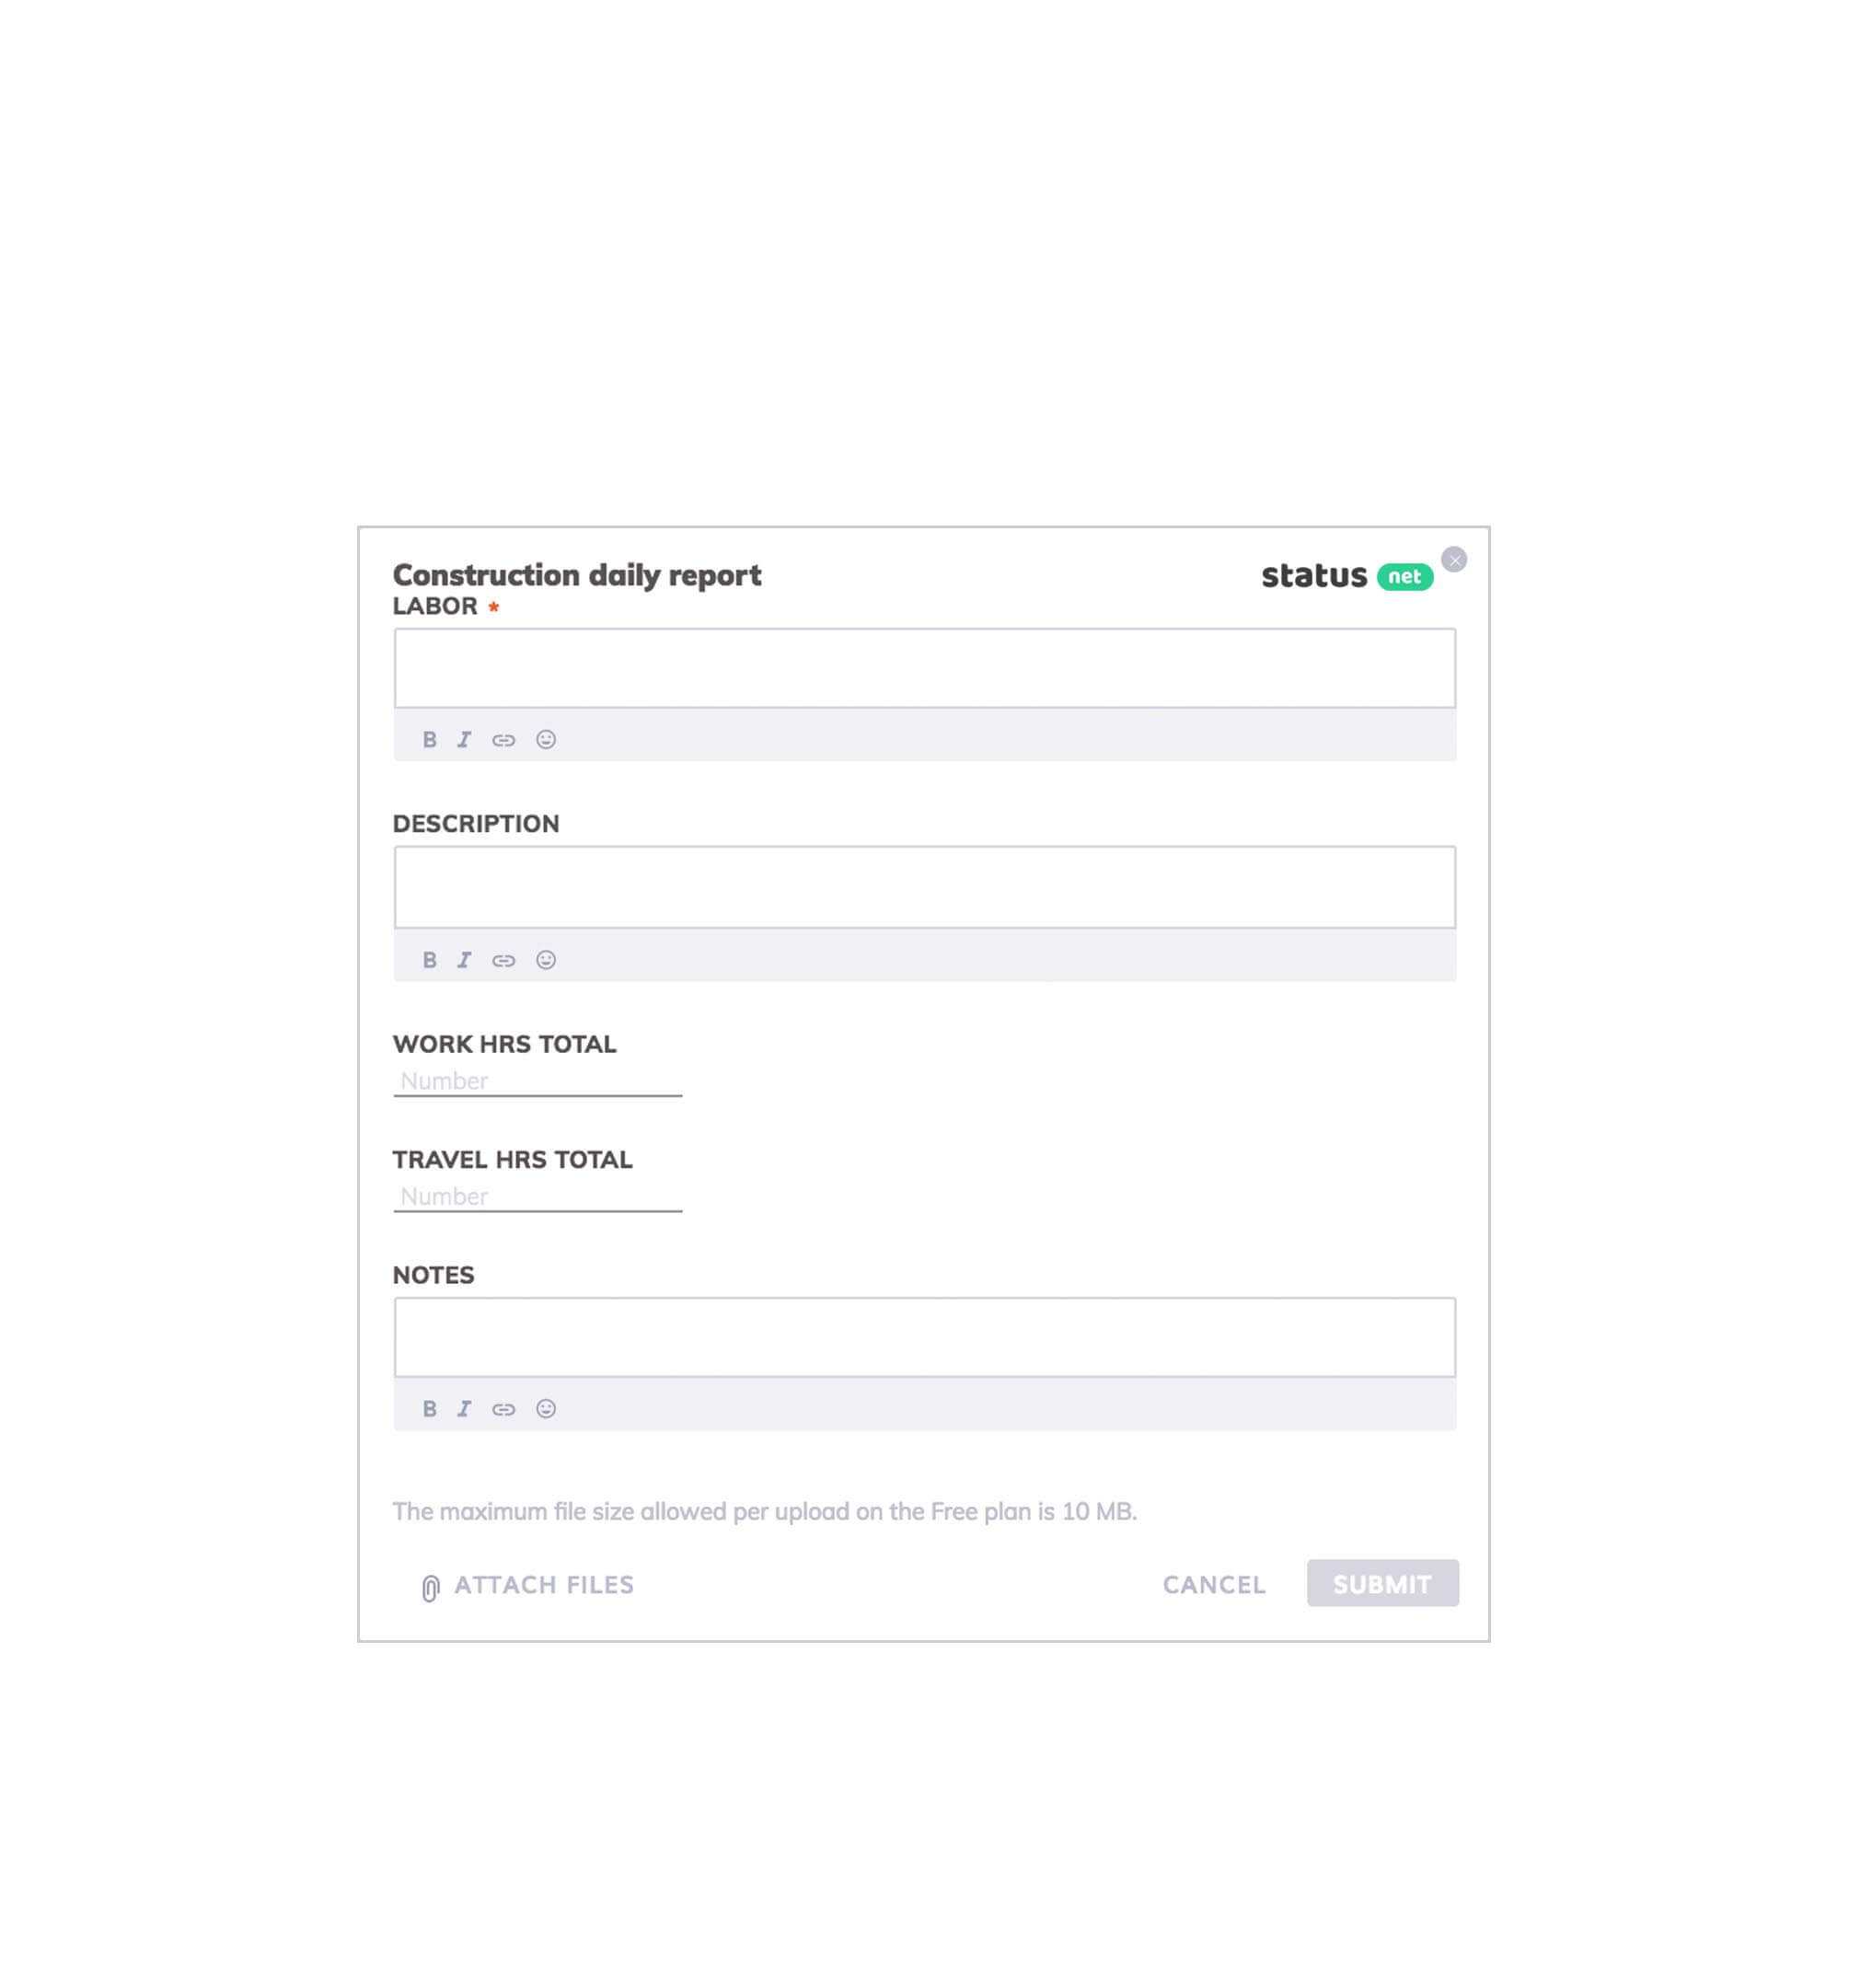The width and height of the screenshot is (1849, 1988).
Task: Toggle Bold formatting in NOTES toolbar
Action: [429, 1407]
